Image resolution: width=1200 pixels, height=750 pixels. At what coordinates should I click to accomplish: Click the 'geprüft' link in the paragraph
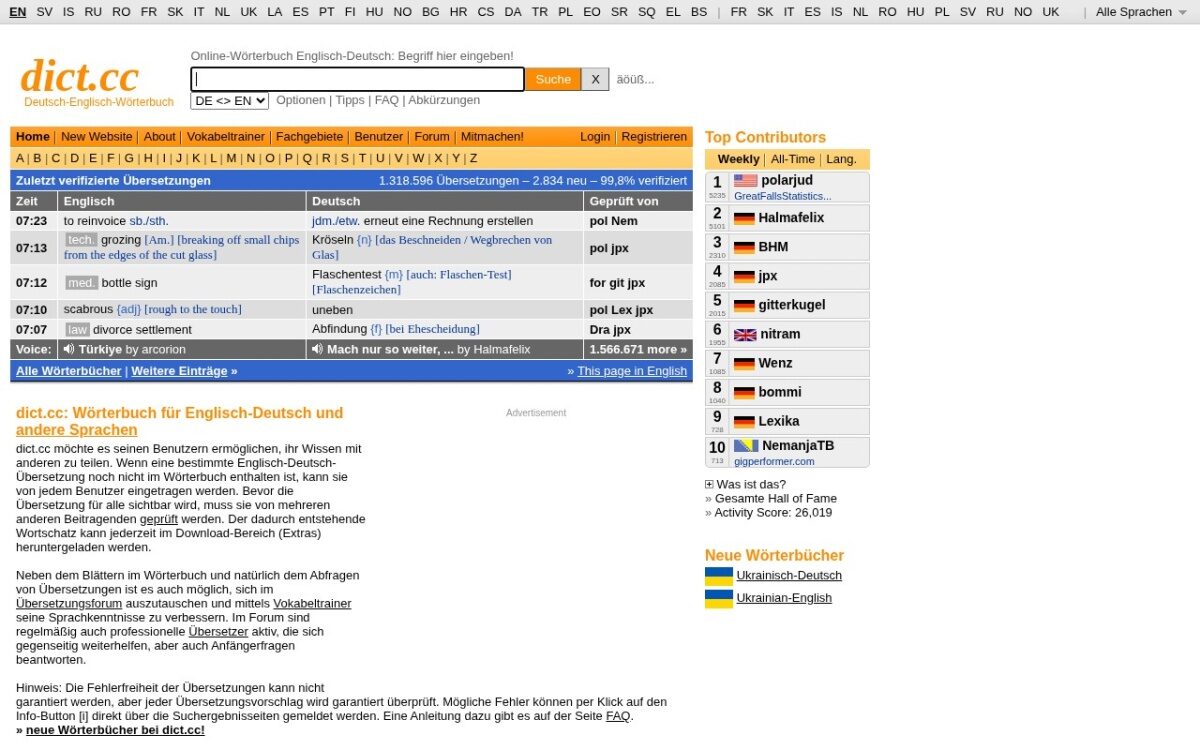tap(159, 520)
